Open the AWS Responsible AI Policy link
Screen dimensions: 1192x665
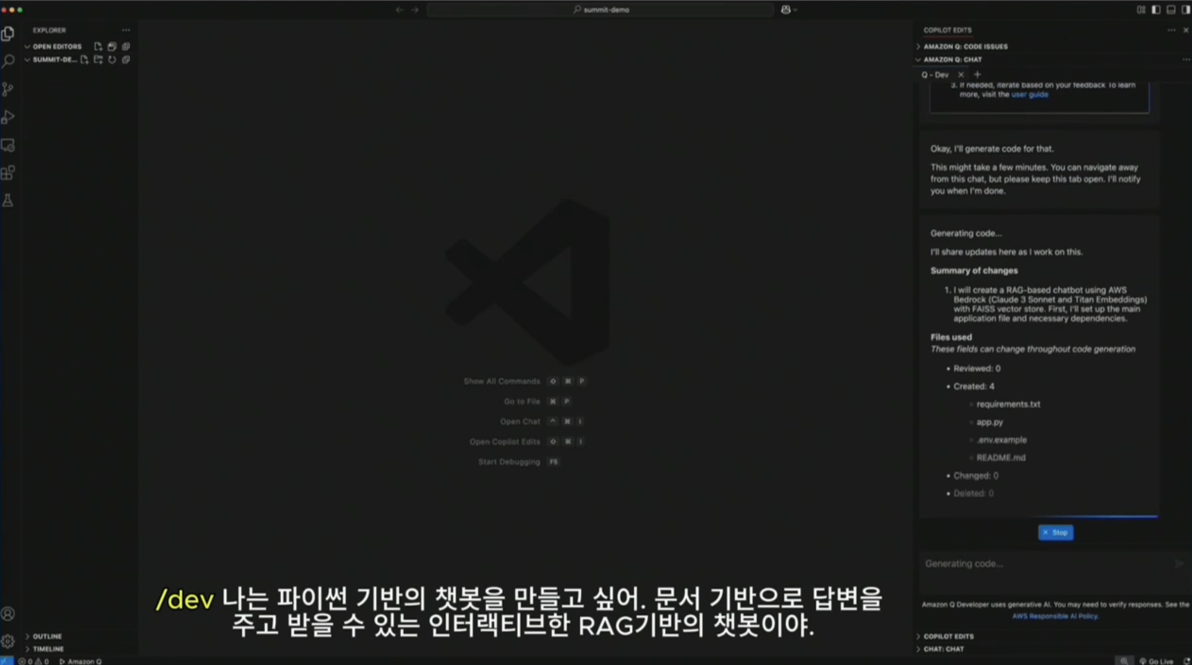(1054, 616)
